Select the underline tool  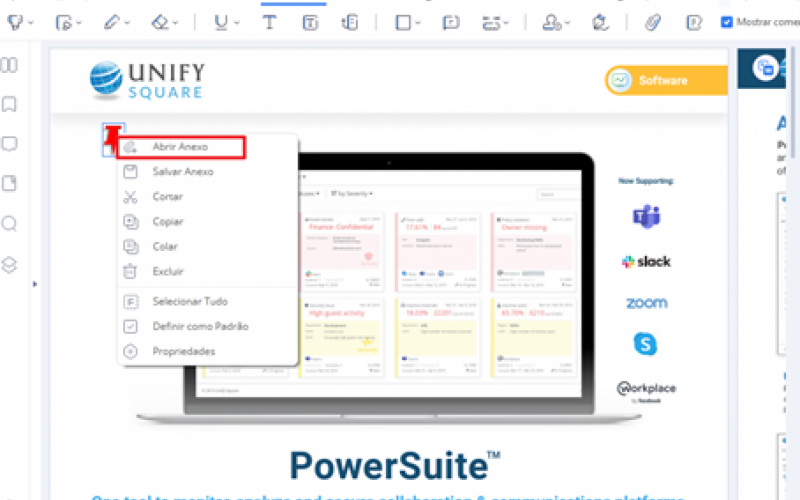click(220, 22)
